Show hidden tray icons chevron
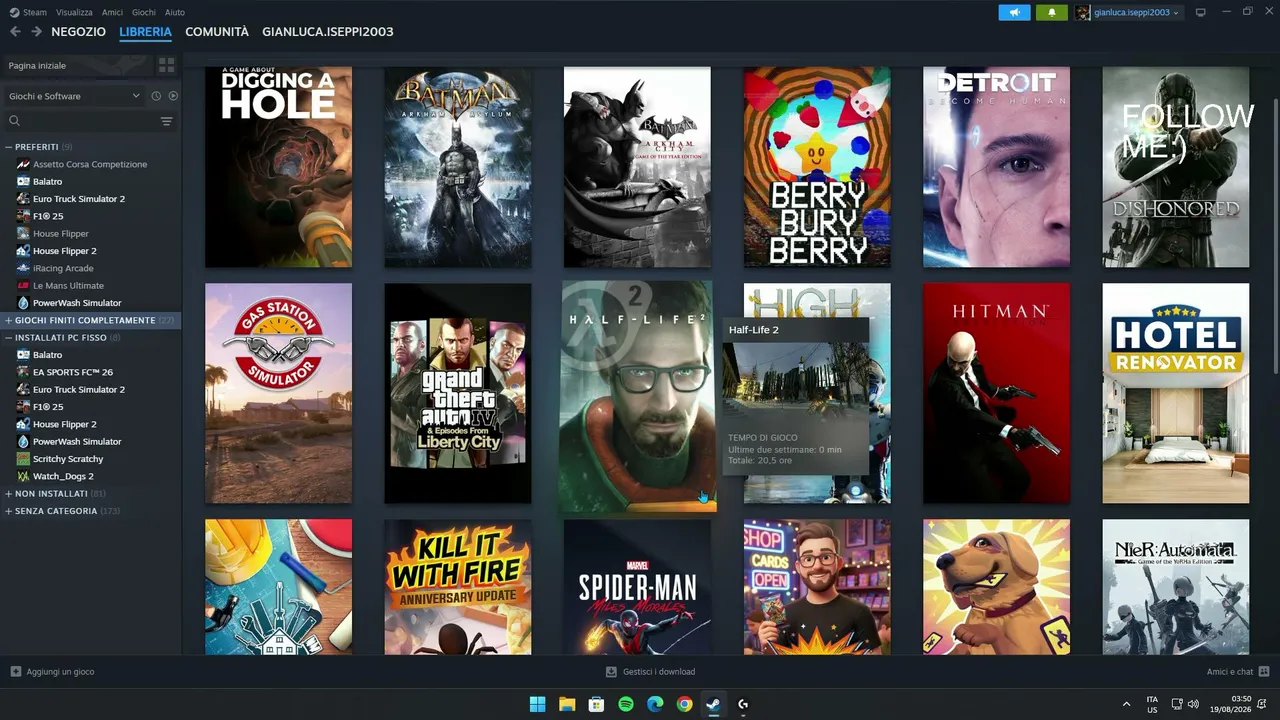The width and height of the screenshot is (1280, 720). point(1126,704)
